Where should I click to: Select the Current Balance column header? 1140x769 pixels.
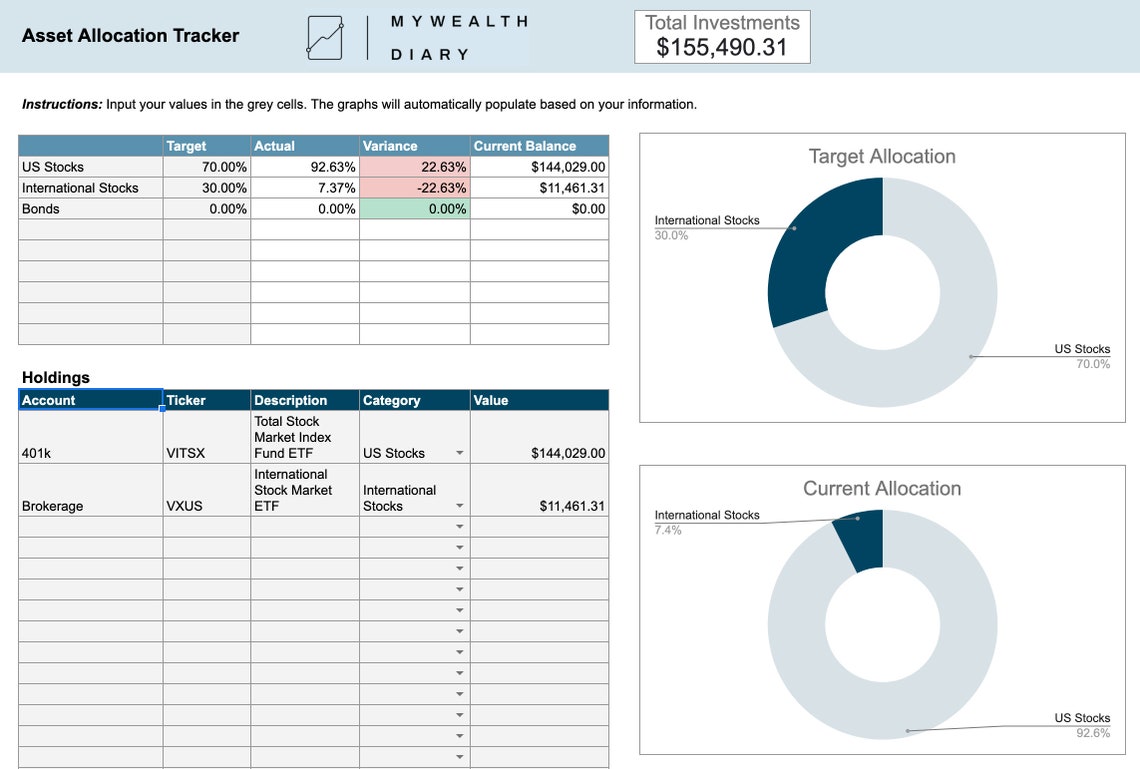pyautogui.click(x=540, y=145)
